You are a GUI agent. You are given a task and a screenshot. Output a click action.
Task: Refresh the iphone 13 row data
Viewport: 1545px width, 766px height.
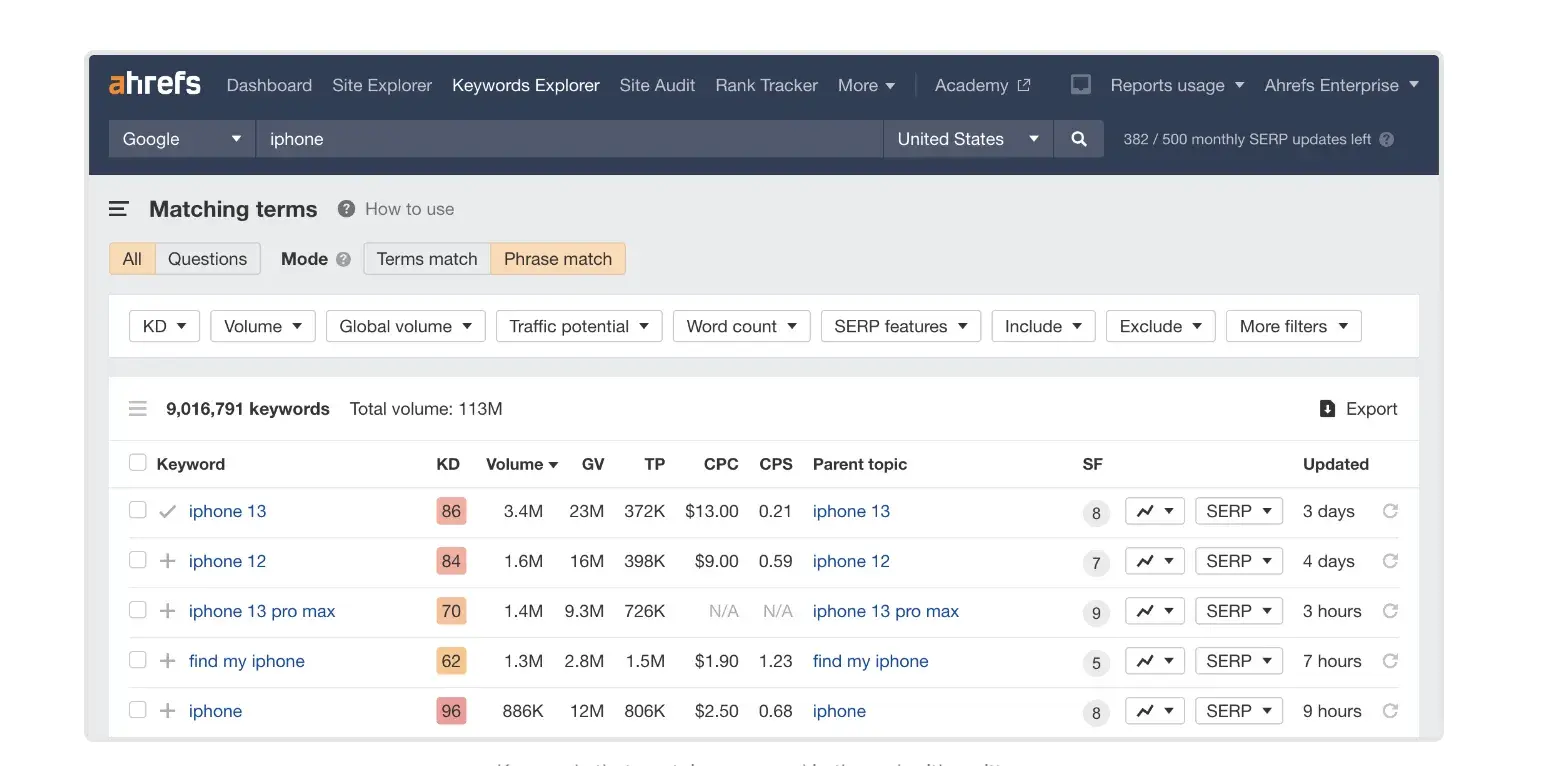[1389, 511]
